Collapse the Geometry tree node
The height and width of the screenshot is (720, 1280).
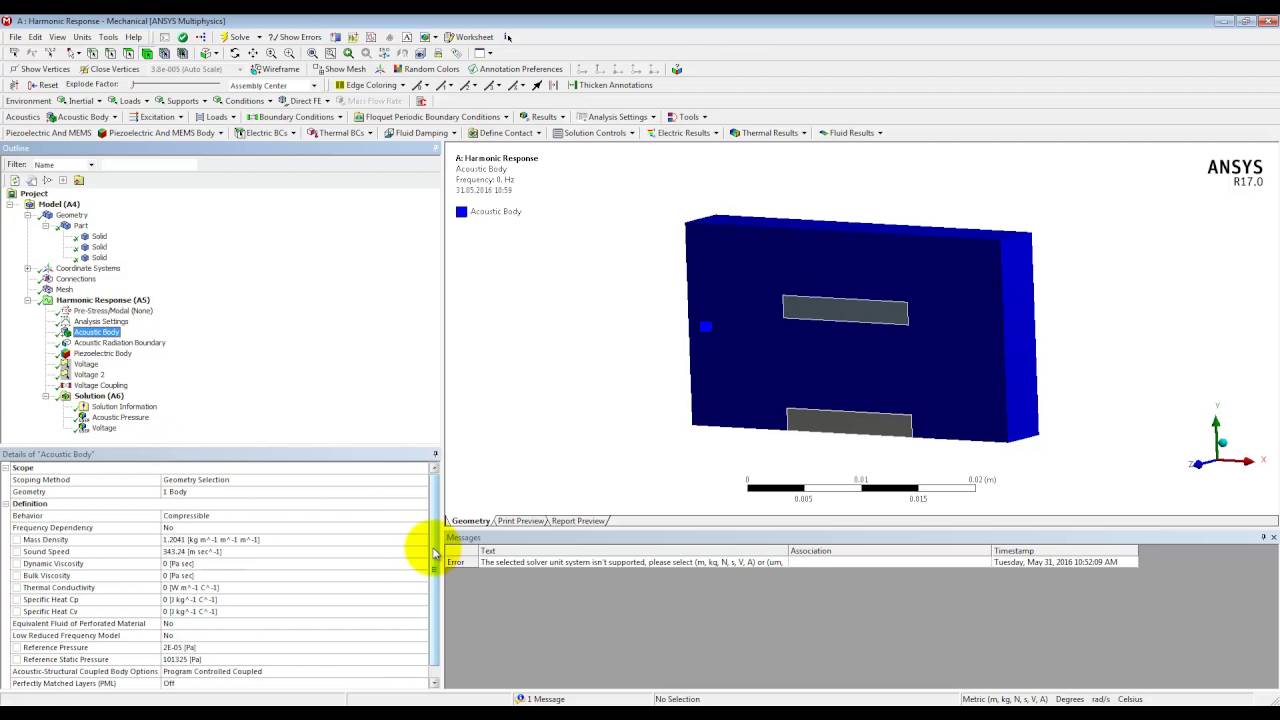(x=28, y=215)
